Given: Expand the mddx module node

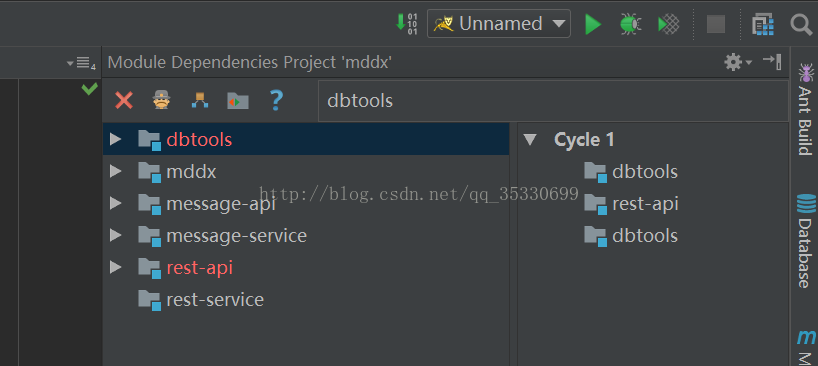Looking at the screenshot, I should tap(116, 171).
